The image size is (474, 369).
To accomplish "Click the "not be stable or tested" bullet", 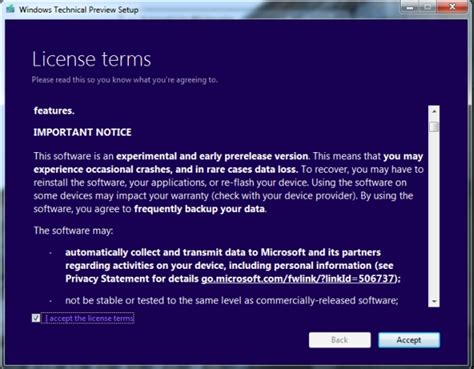I will point(232,301).
